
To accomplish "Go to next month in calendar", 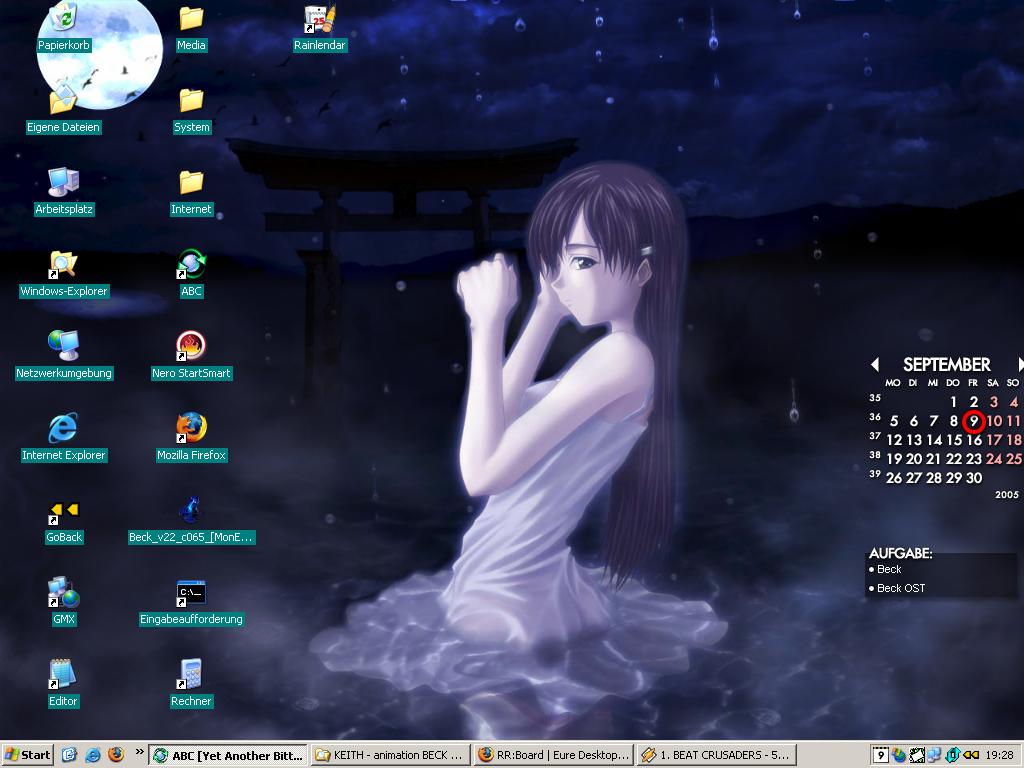I will [x=1020, y=364].
